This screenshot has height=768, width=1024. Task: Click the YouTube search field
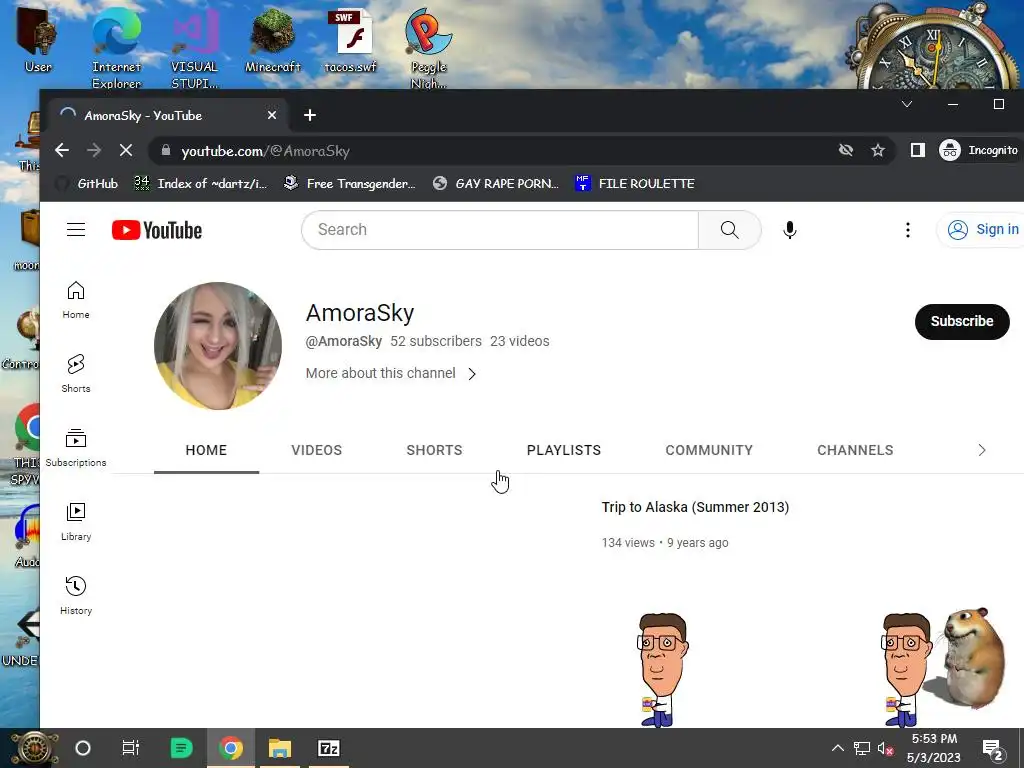coord(500,230)
